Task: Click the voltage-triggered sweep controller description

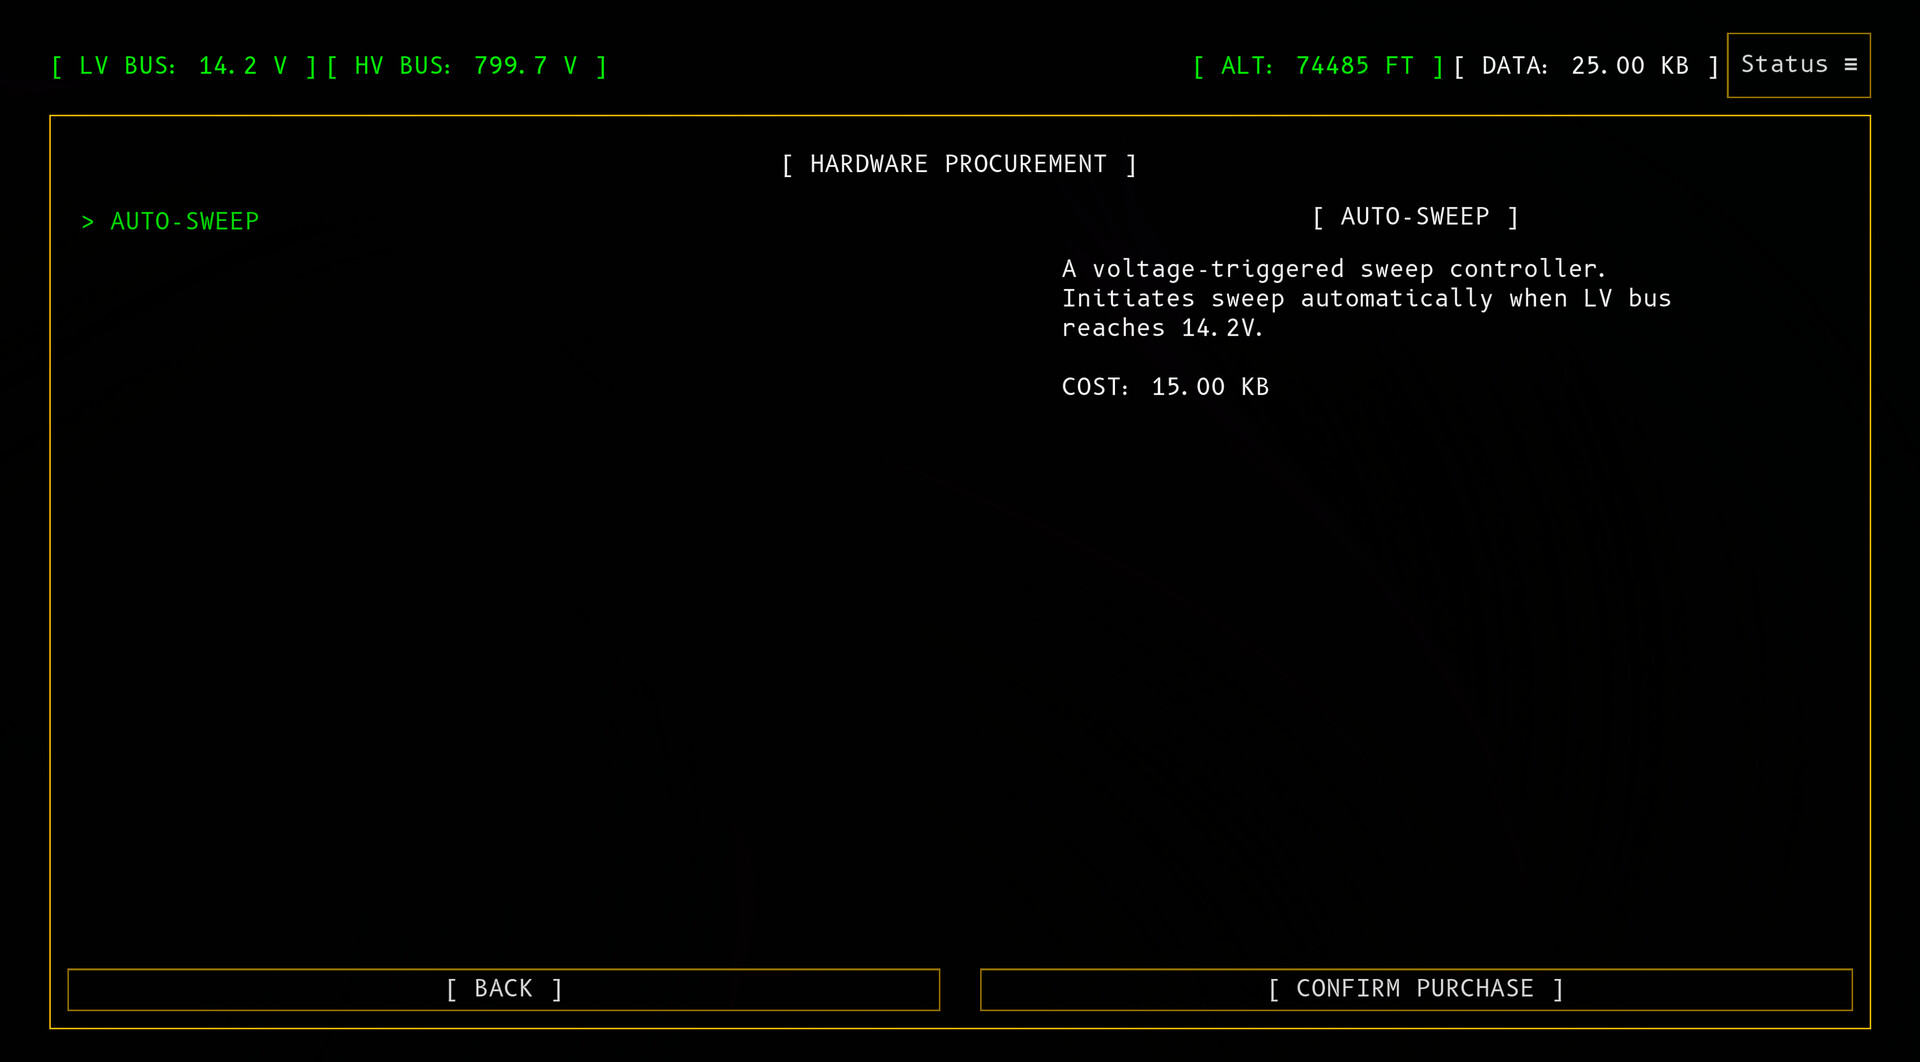Action: 1333,269
